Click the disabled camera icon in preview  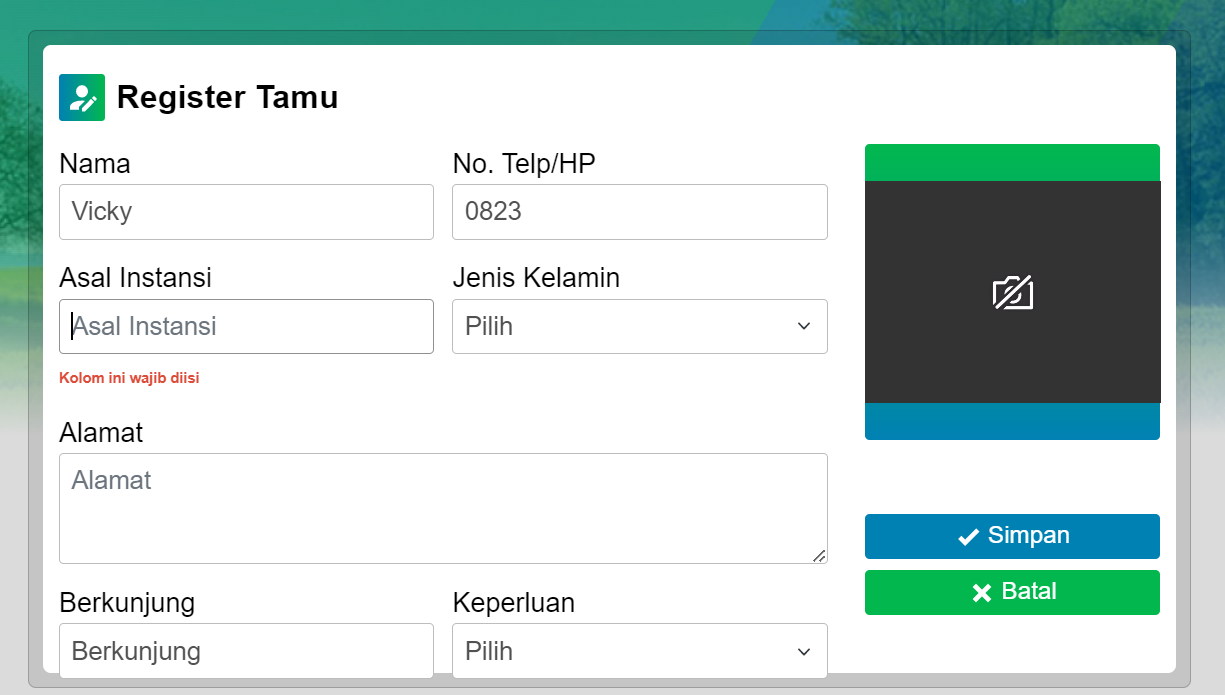(1012, 293)
